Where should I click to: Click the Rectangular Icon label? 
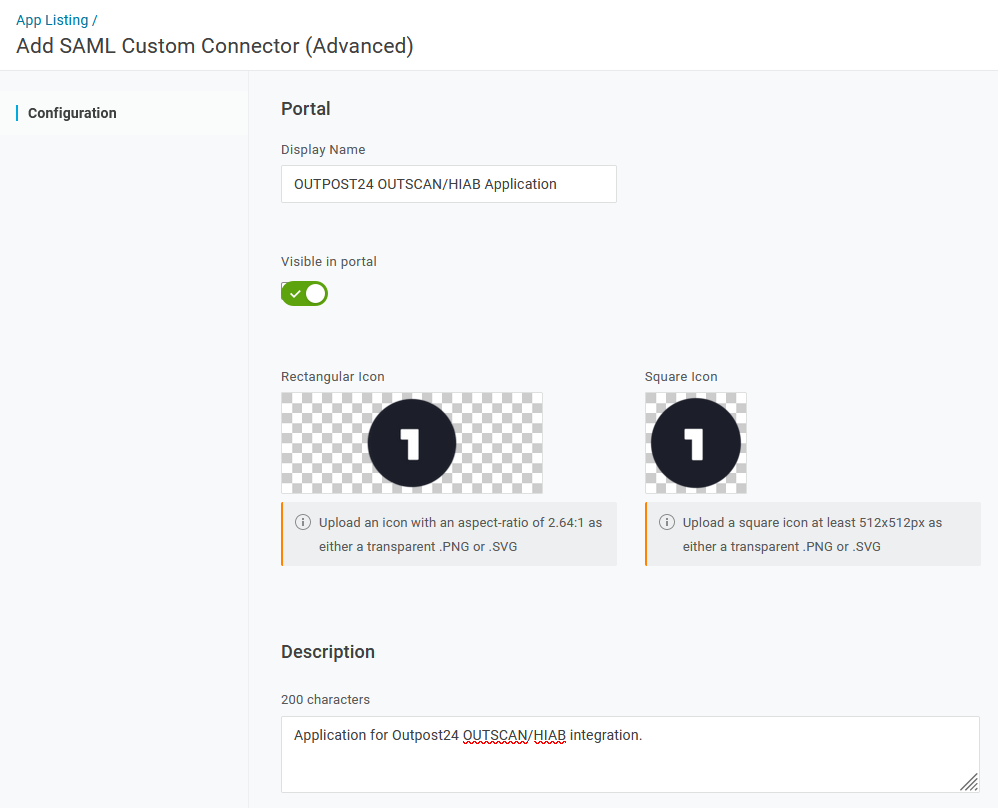[333, 377]
